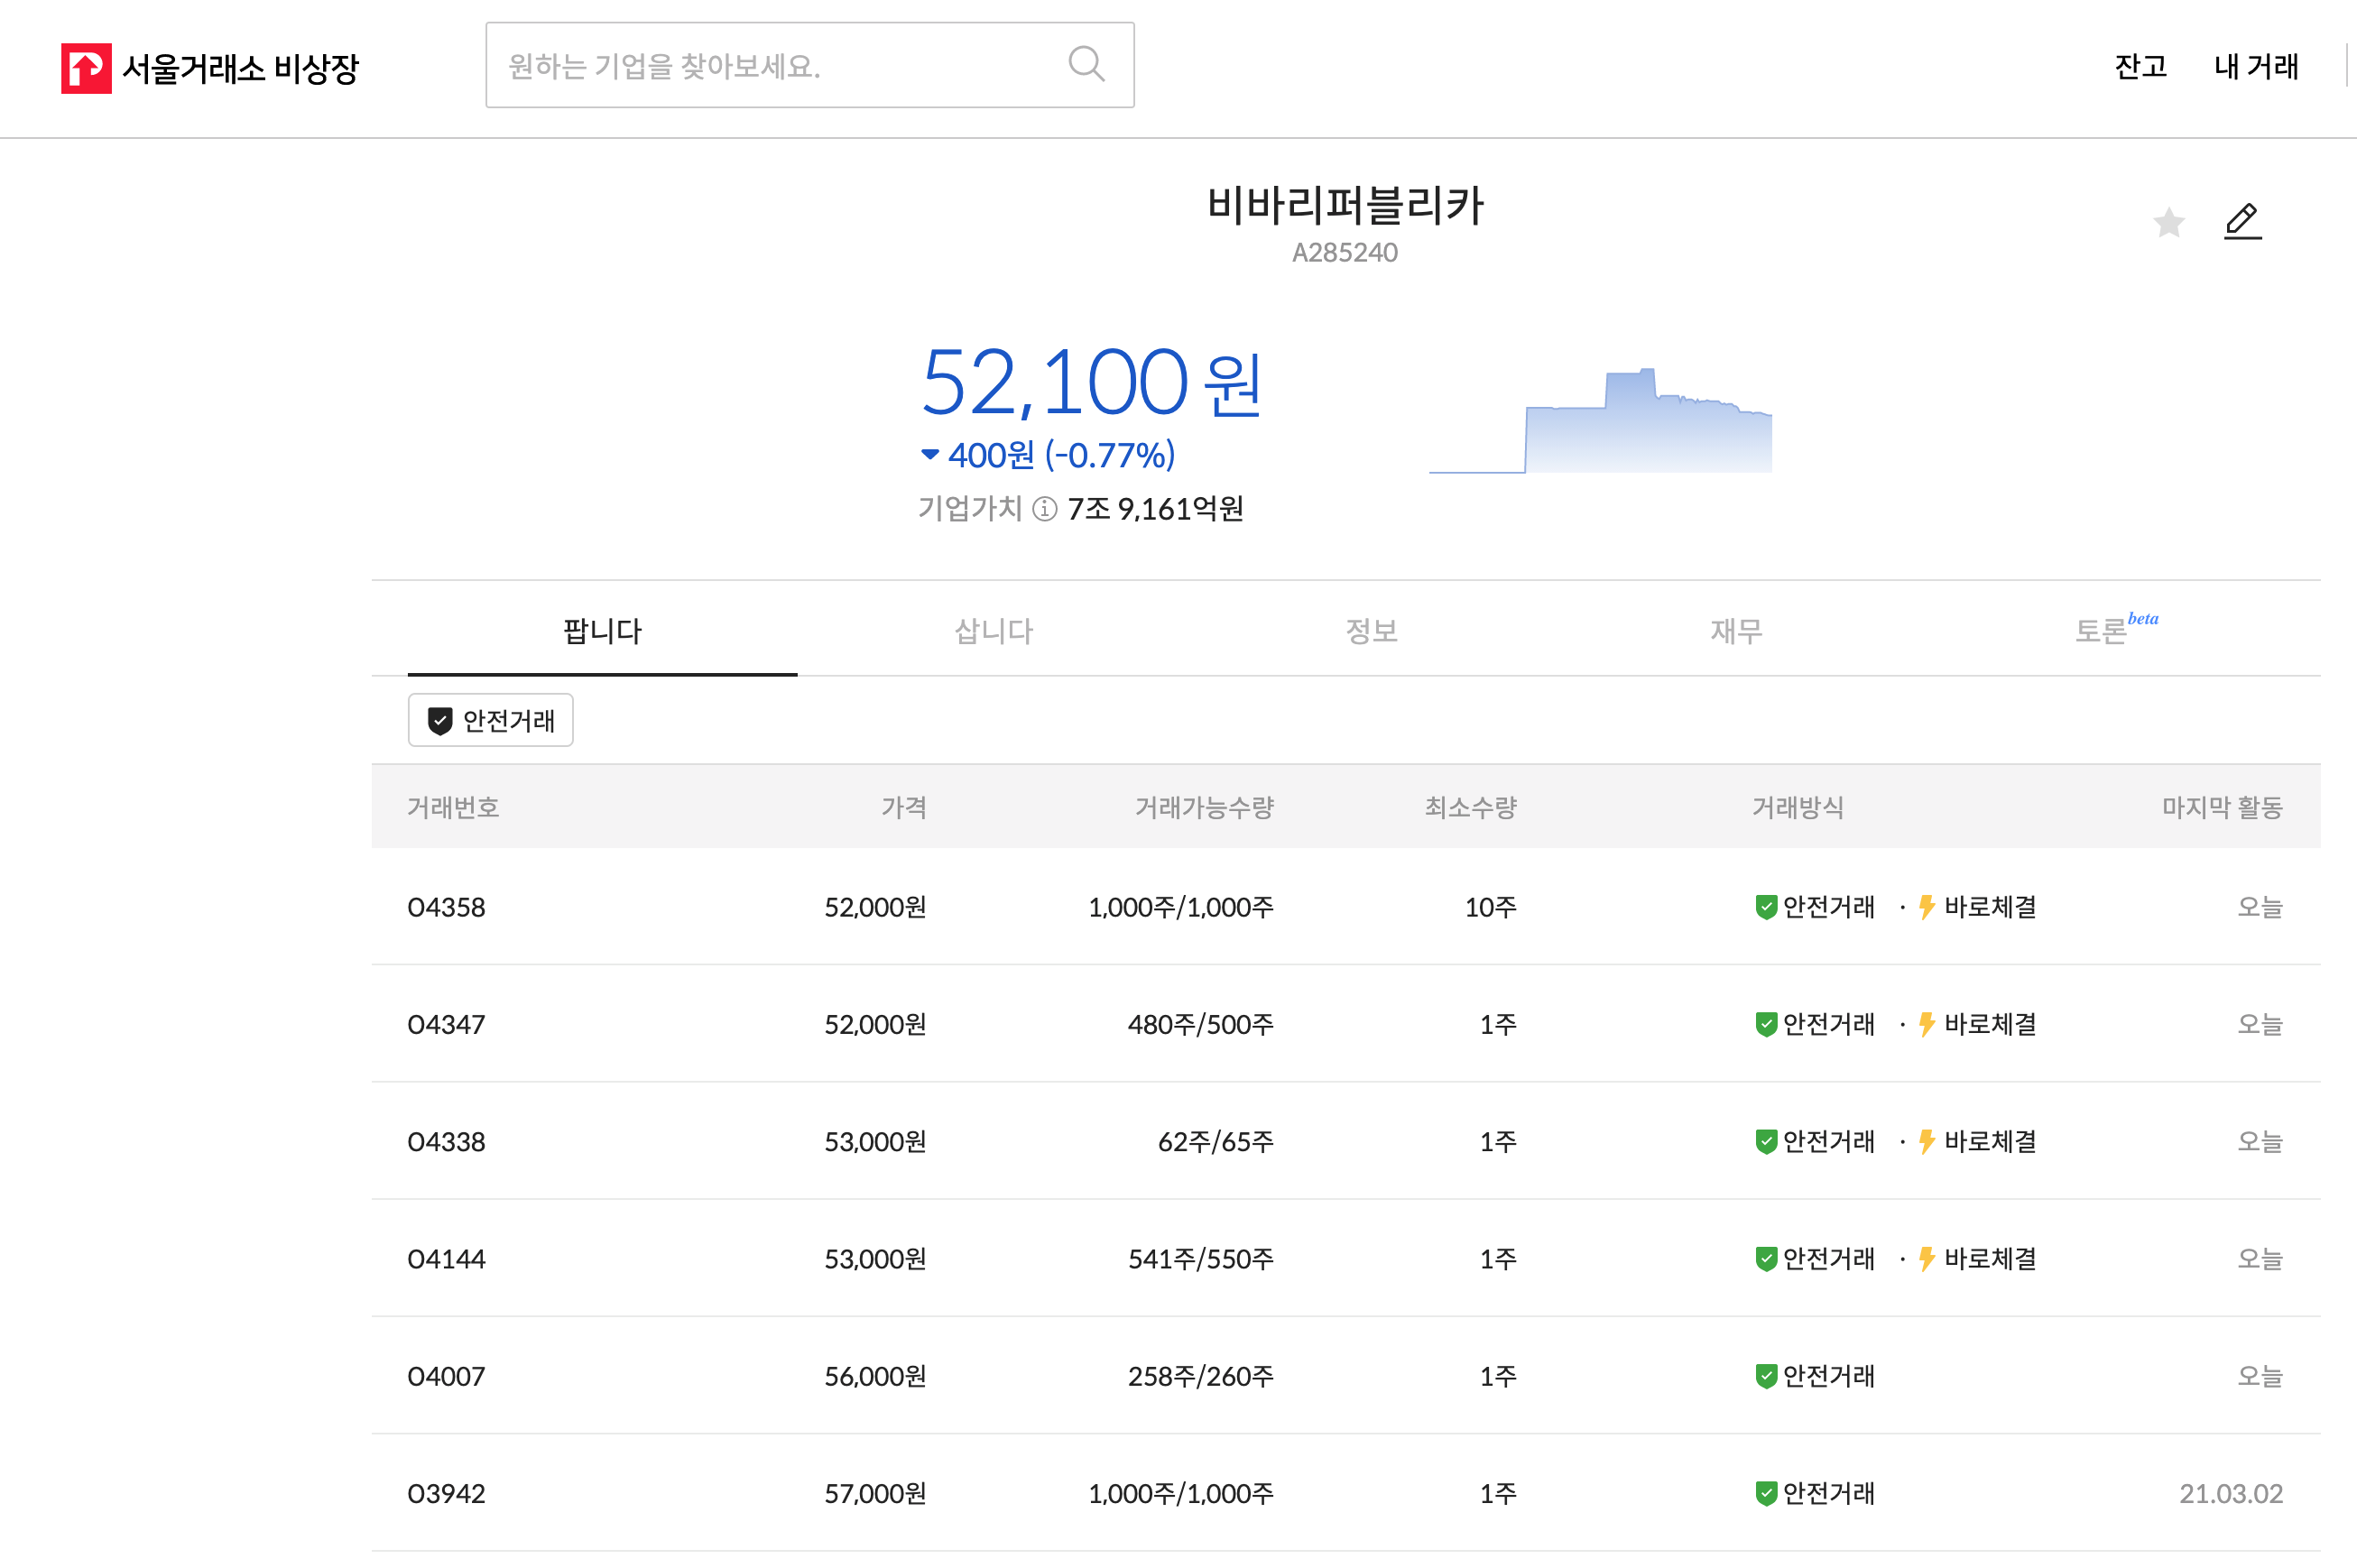The width and height of the screenshot is (2357, 1568).
Task: Click the 거래방식 column header
Action: pyautogui.click(x=1797, y=807)
